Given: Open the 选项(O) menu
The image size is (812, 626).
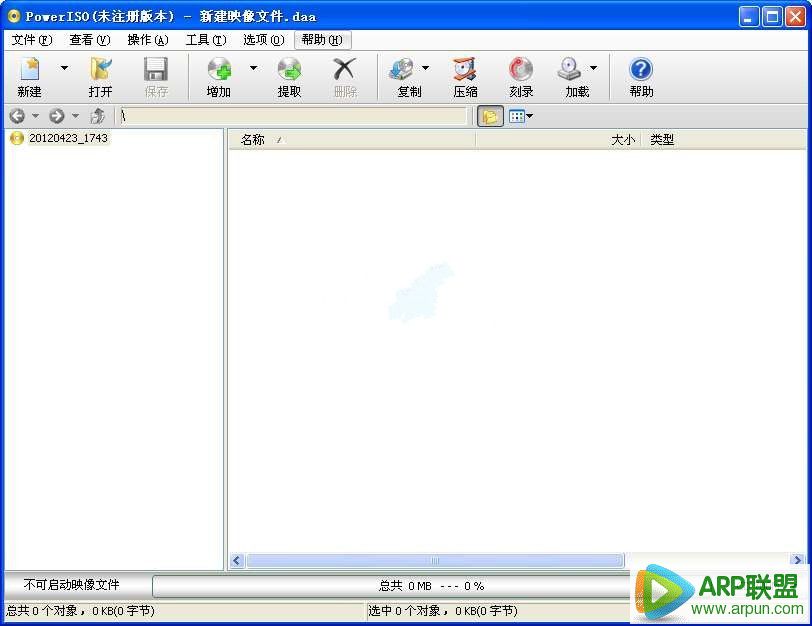Looking at the screenshot, I should coord(264,40).
